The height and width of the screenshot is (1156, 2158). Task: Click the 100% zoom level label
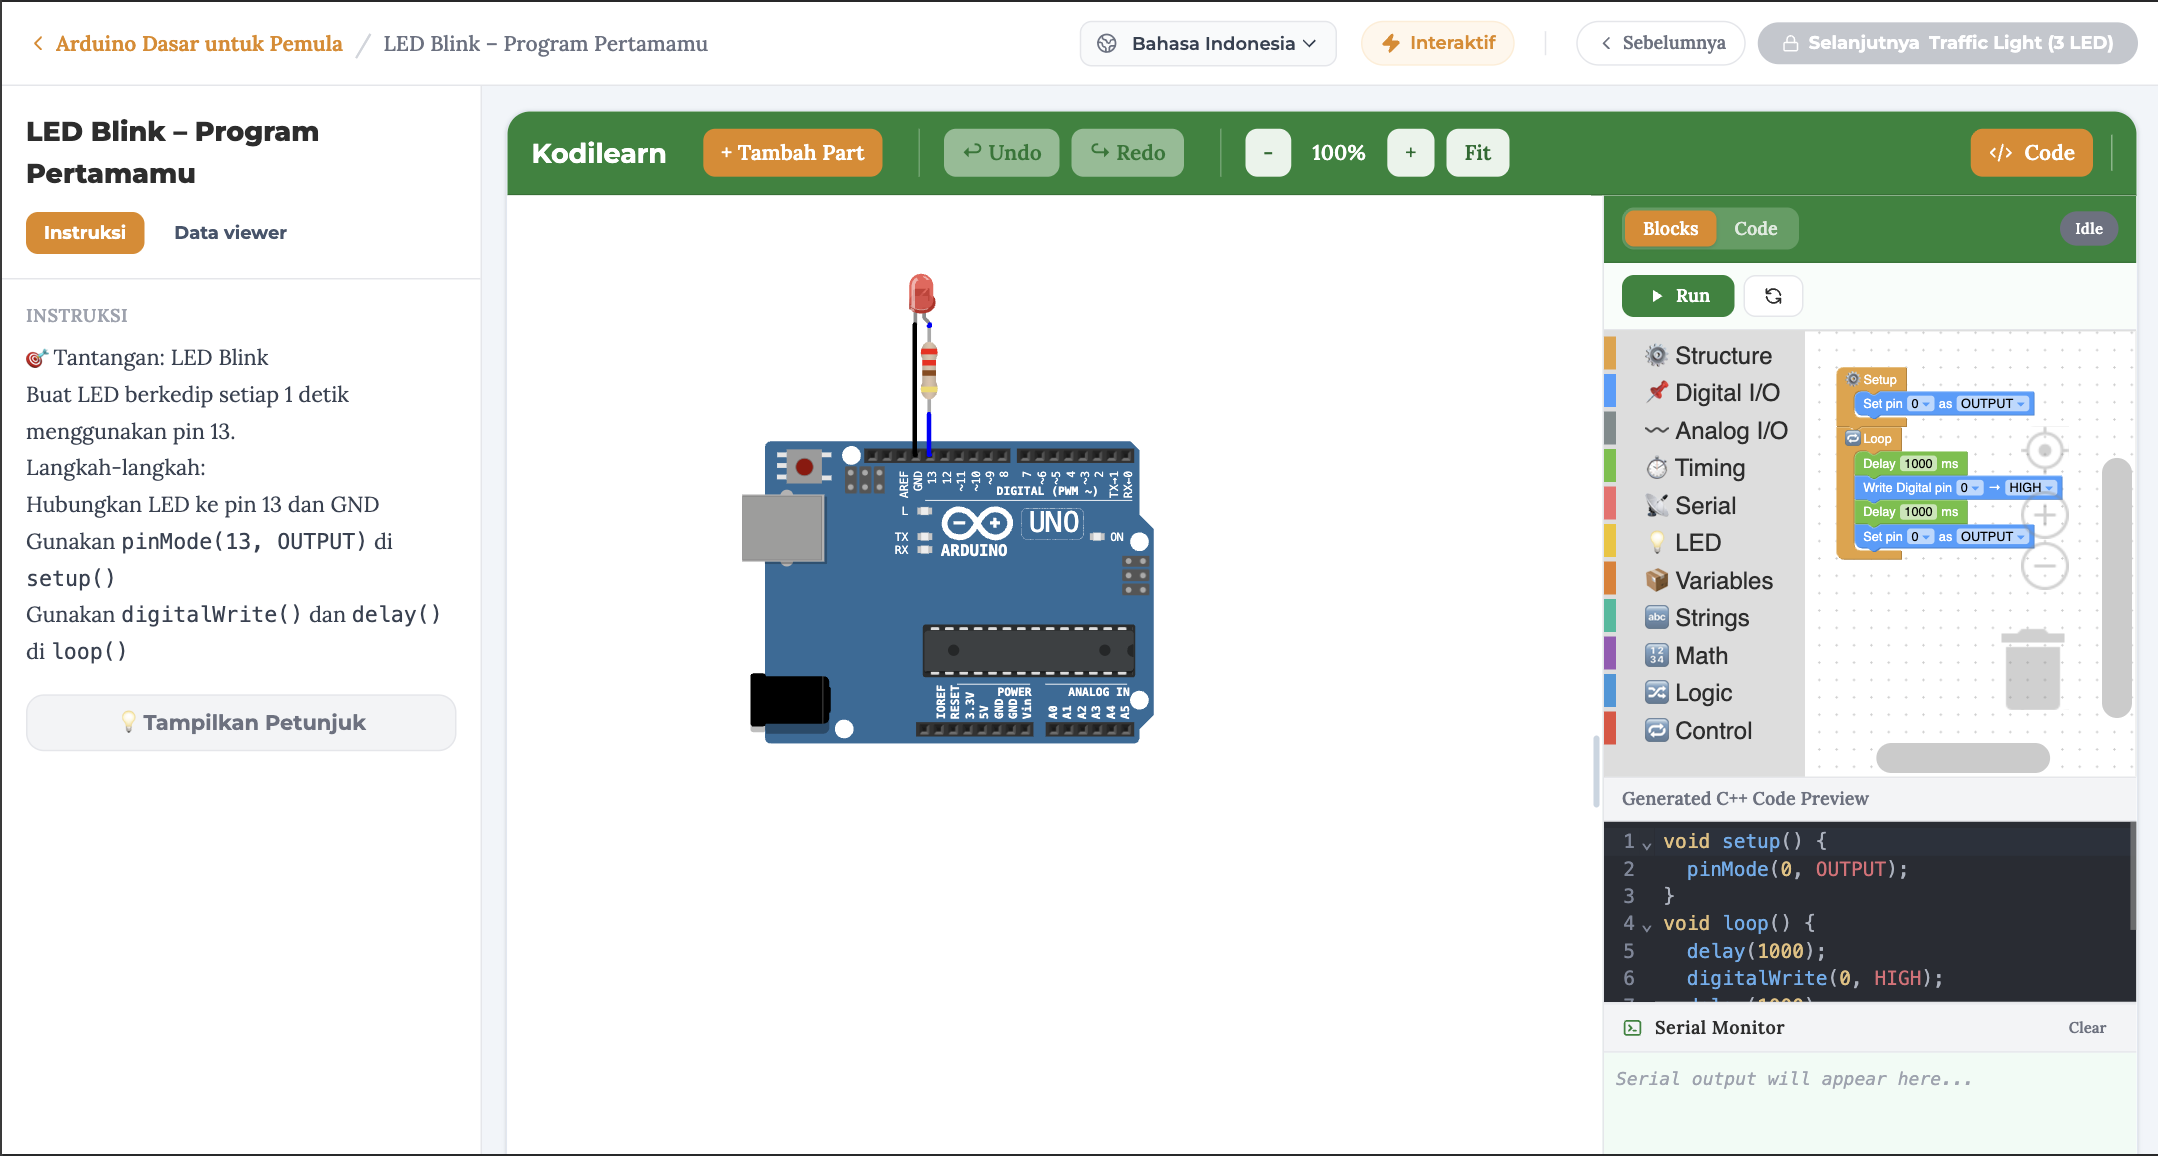1338,153
